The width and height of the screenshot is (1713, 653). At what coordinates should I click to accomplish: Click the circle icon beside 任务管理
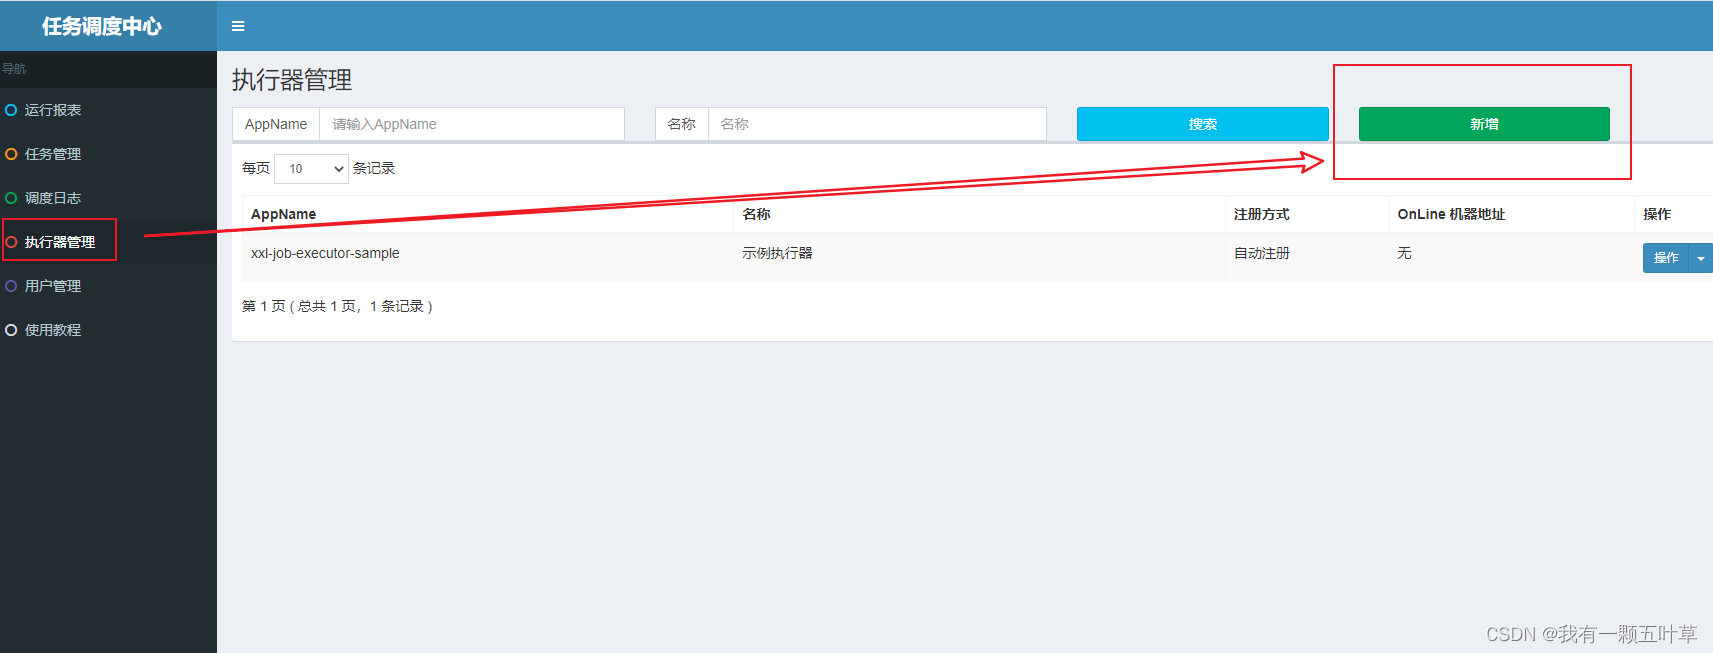[11, 154]
